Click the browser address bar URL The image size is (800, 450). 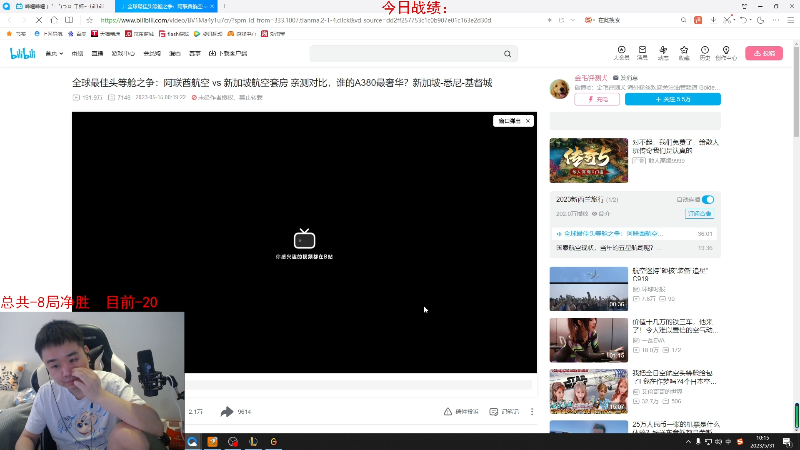pos(296,20)
